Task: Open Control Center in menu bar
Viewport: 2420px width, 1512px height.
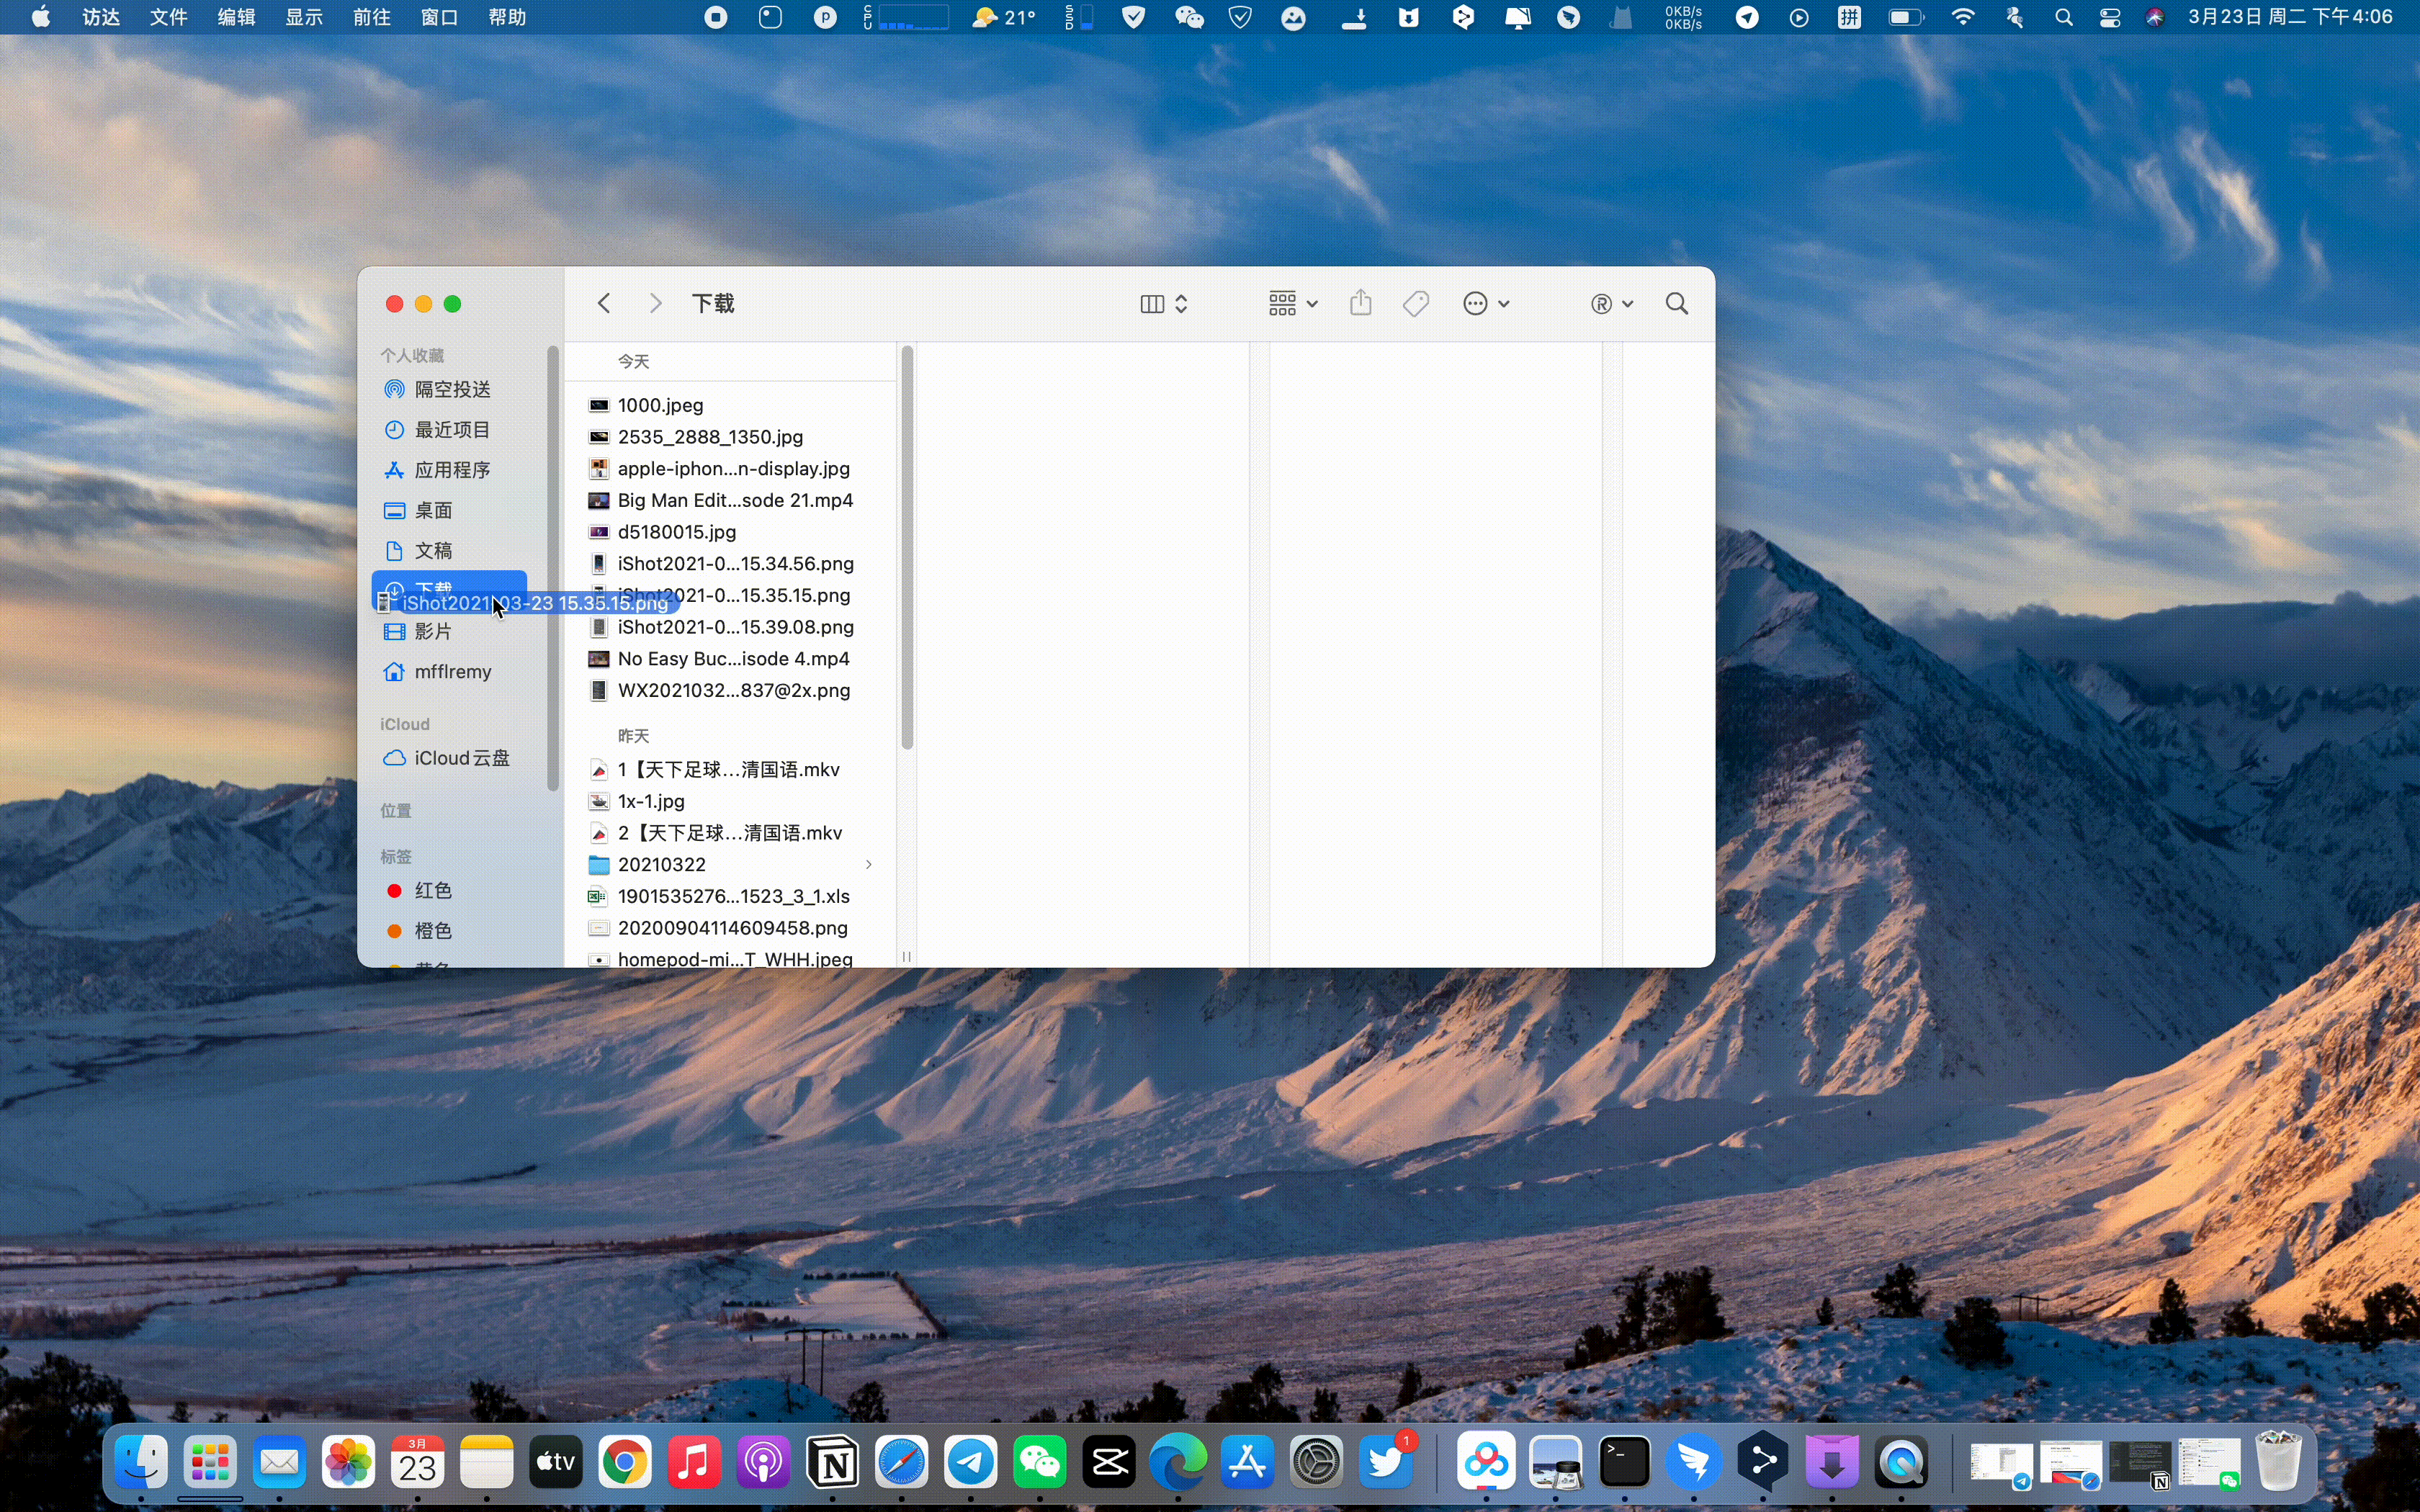Action: tap(2110, 17)
